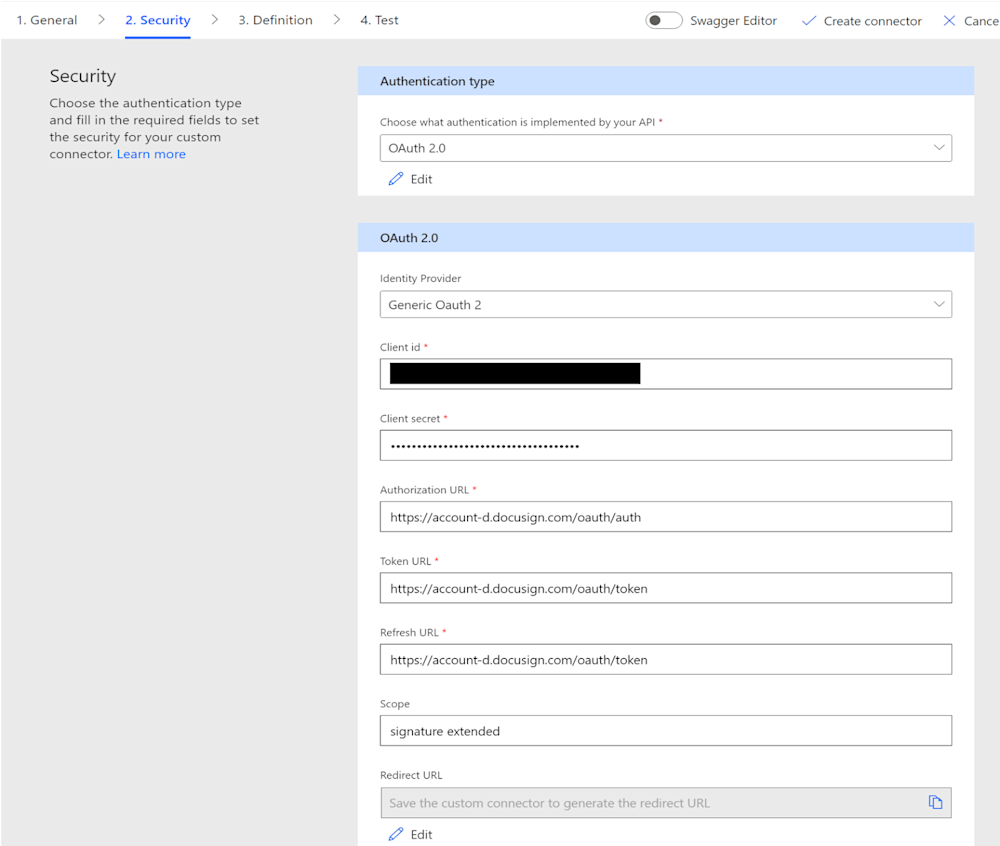Click the OAuth 2.0 section header bar
1000x846 pixels.
[x=666, y=237]
